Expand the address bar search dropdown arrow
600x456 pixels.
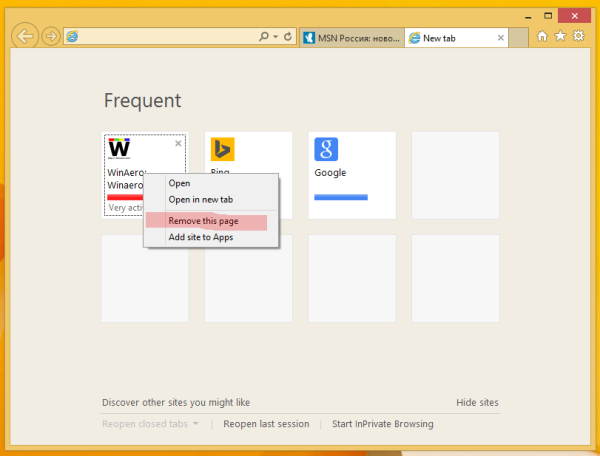coord(276,37)
